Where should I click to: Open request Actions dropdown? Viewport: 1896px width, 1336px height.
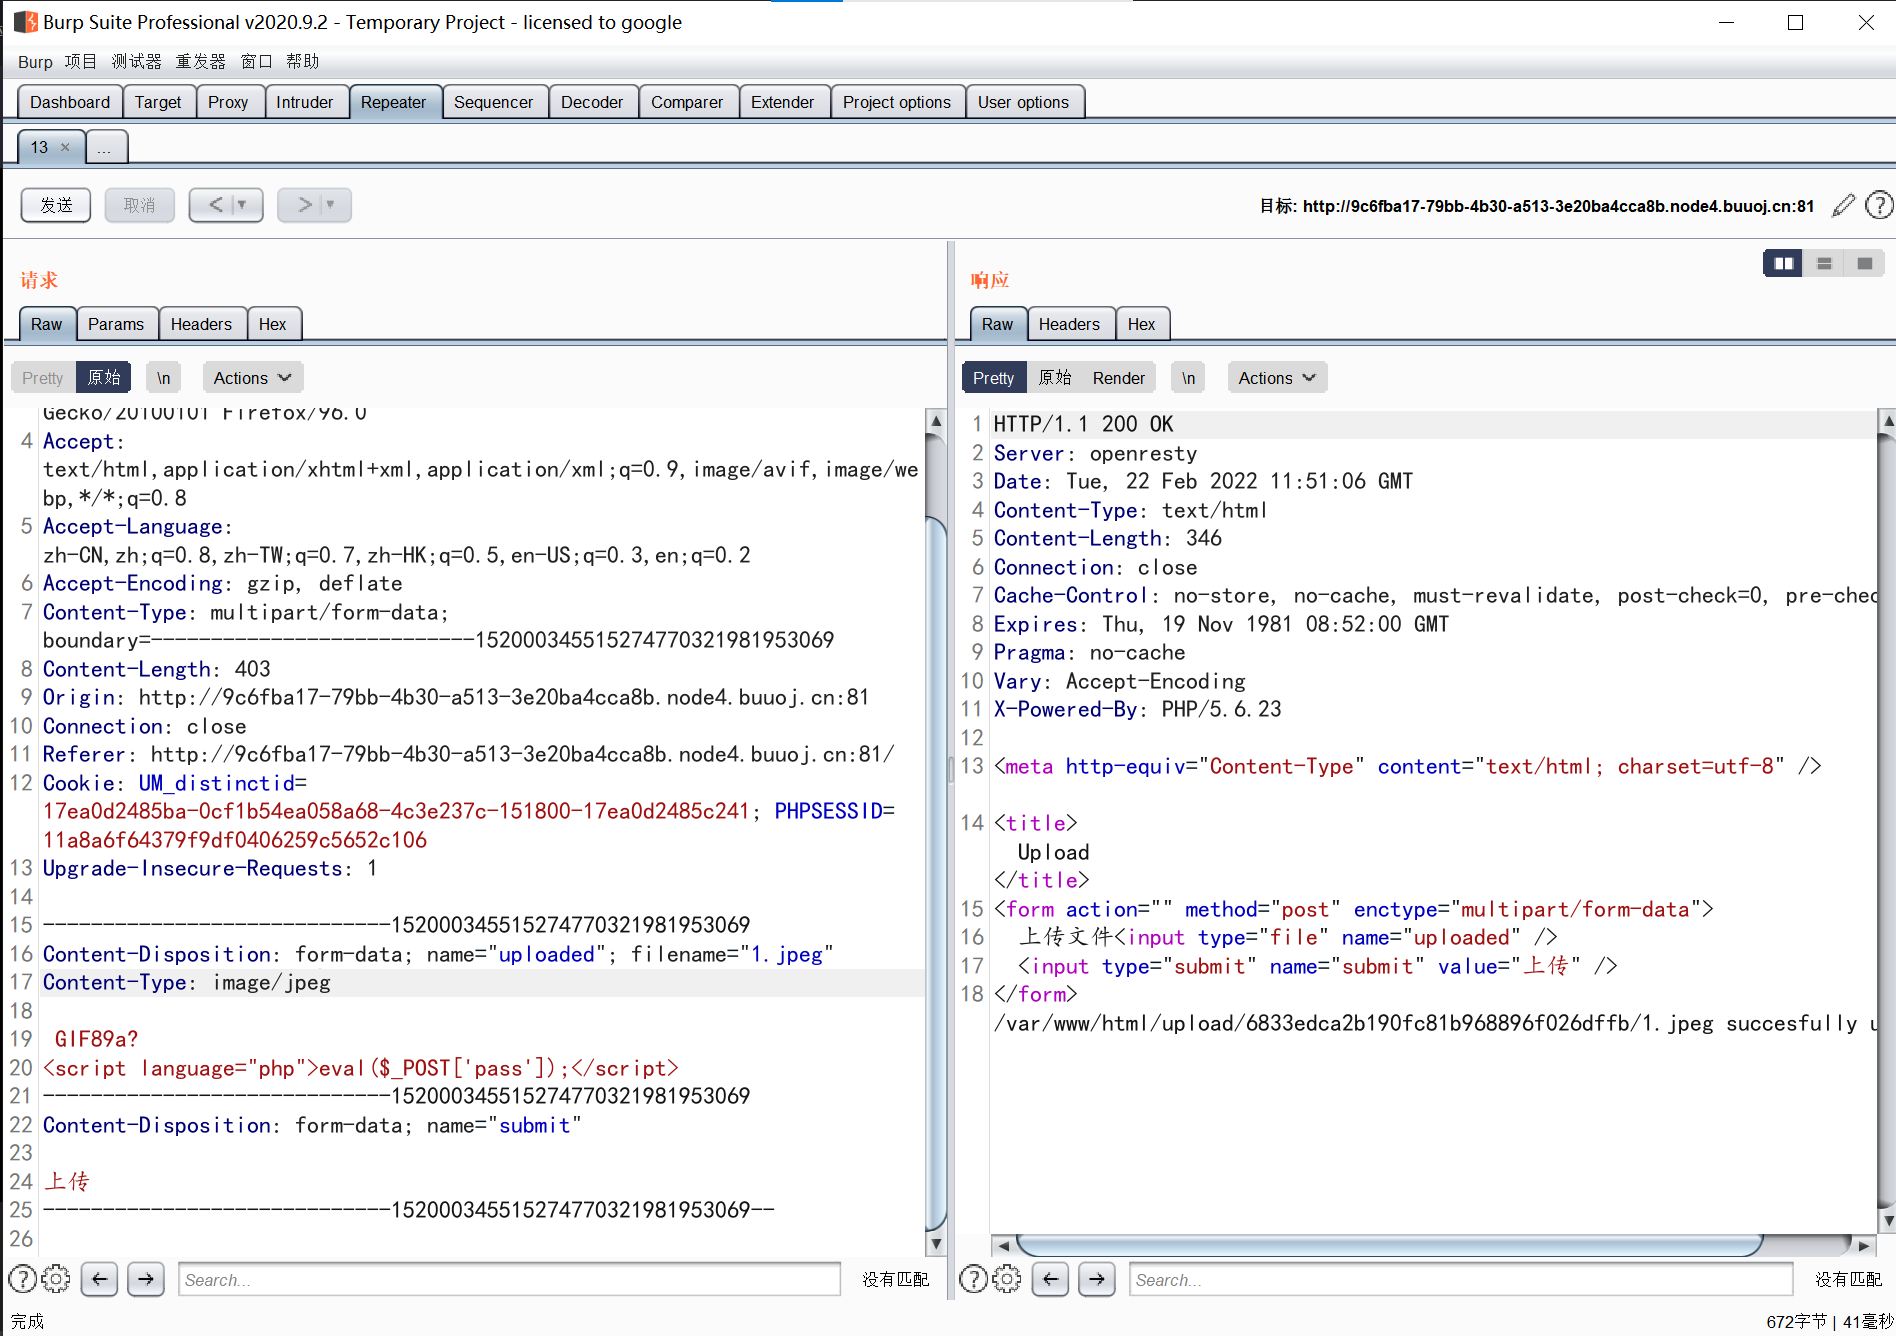[x=252, y=378]
